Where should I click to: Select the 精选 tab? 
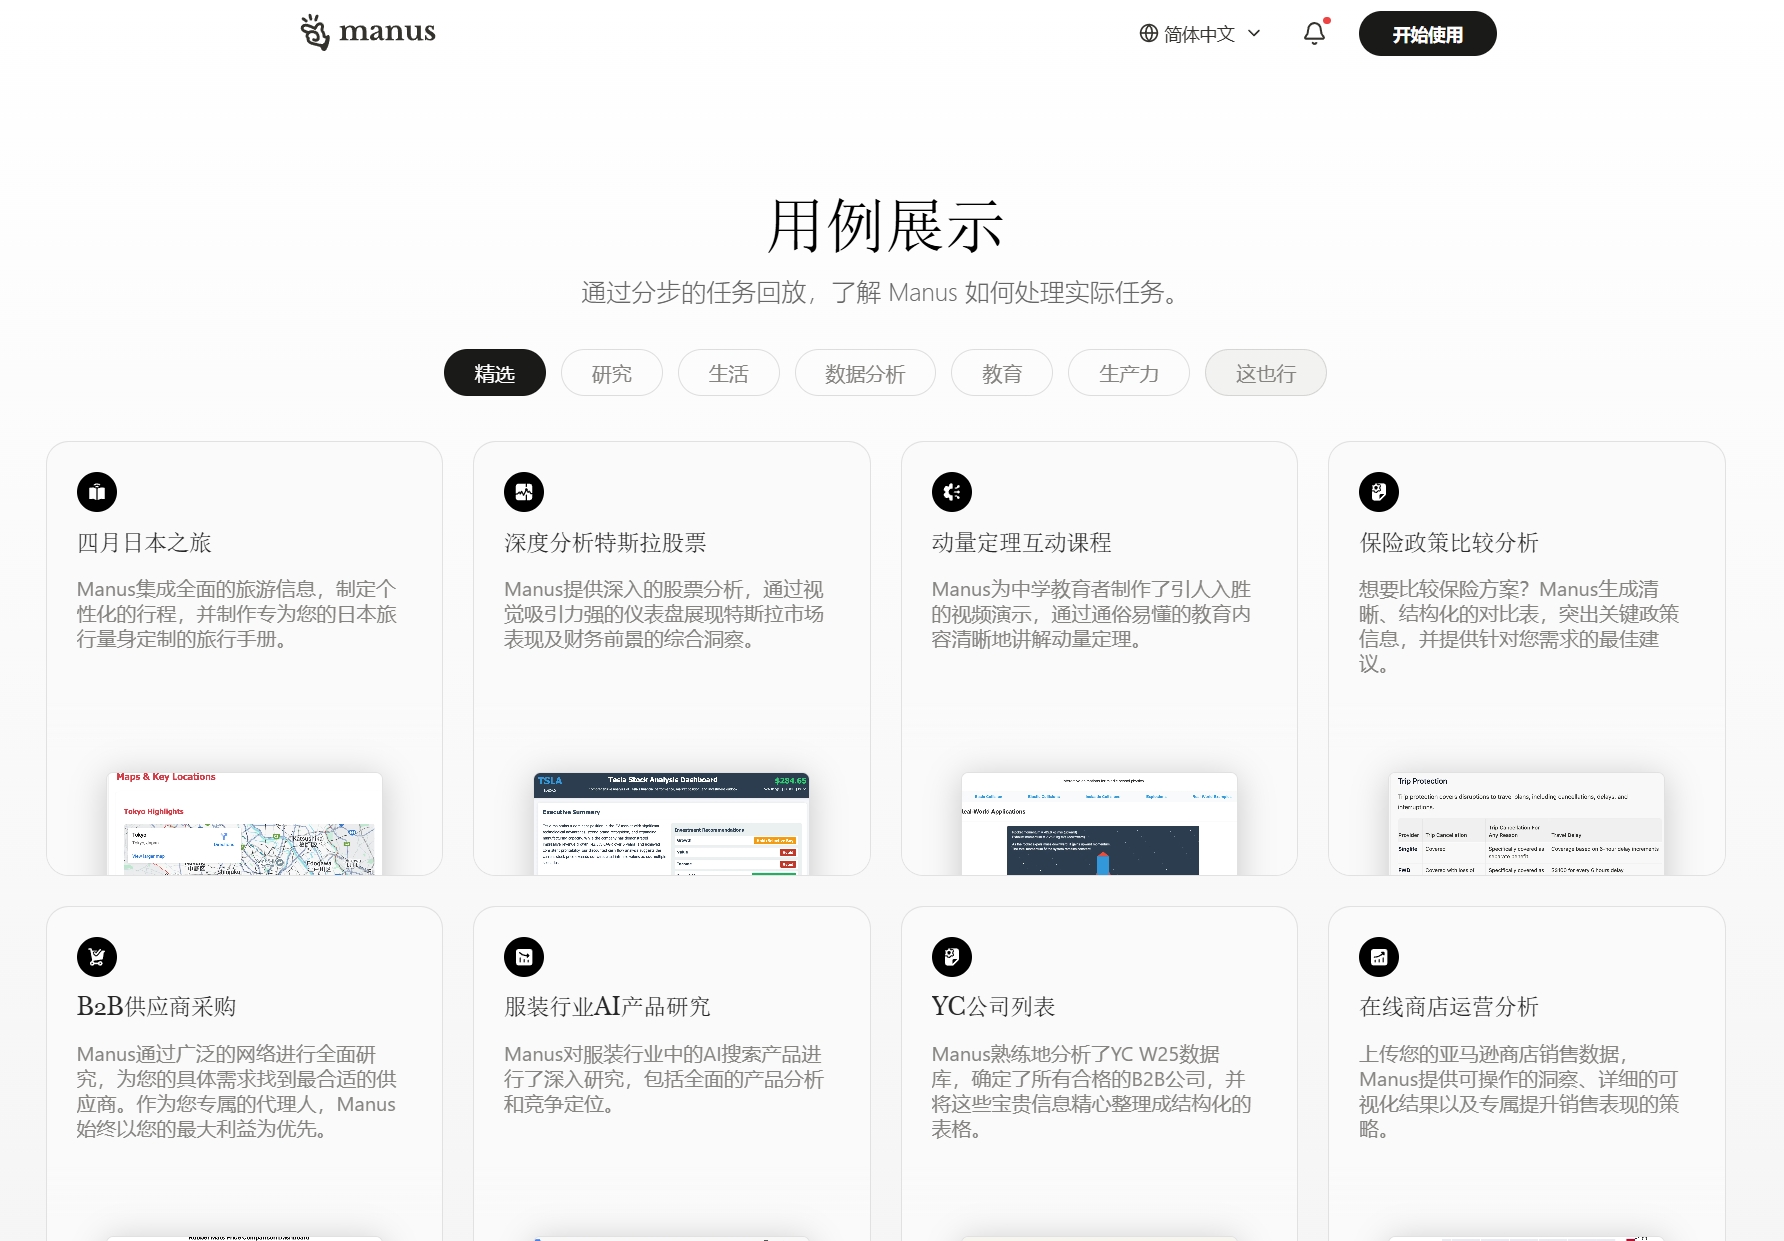(495, 373)
